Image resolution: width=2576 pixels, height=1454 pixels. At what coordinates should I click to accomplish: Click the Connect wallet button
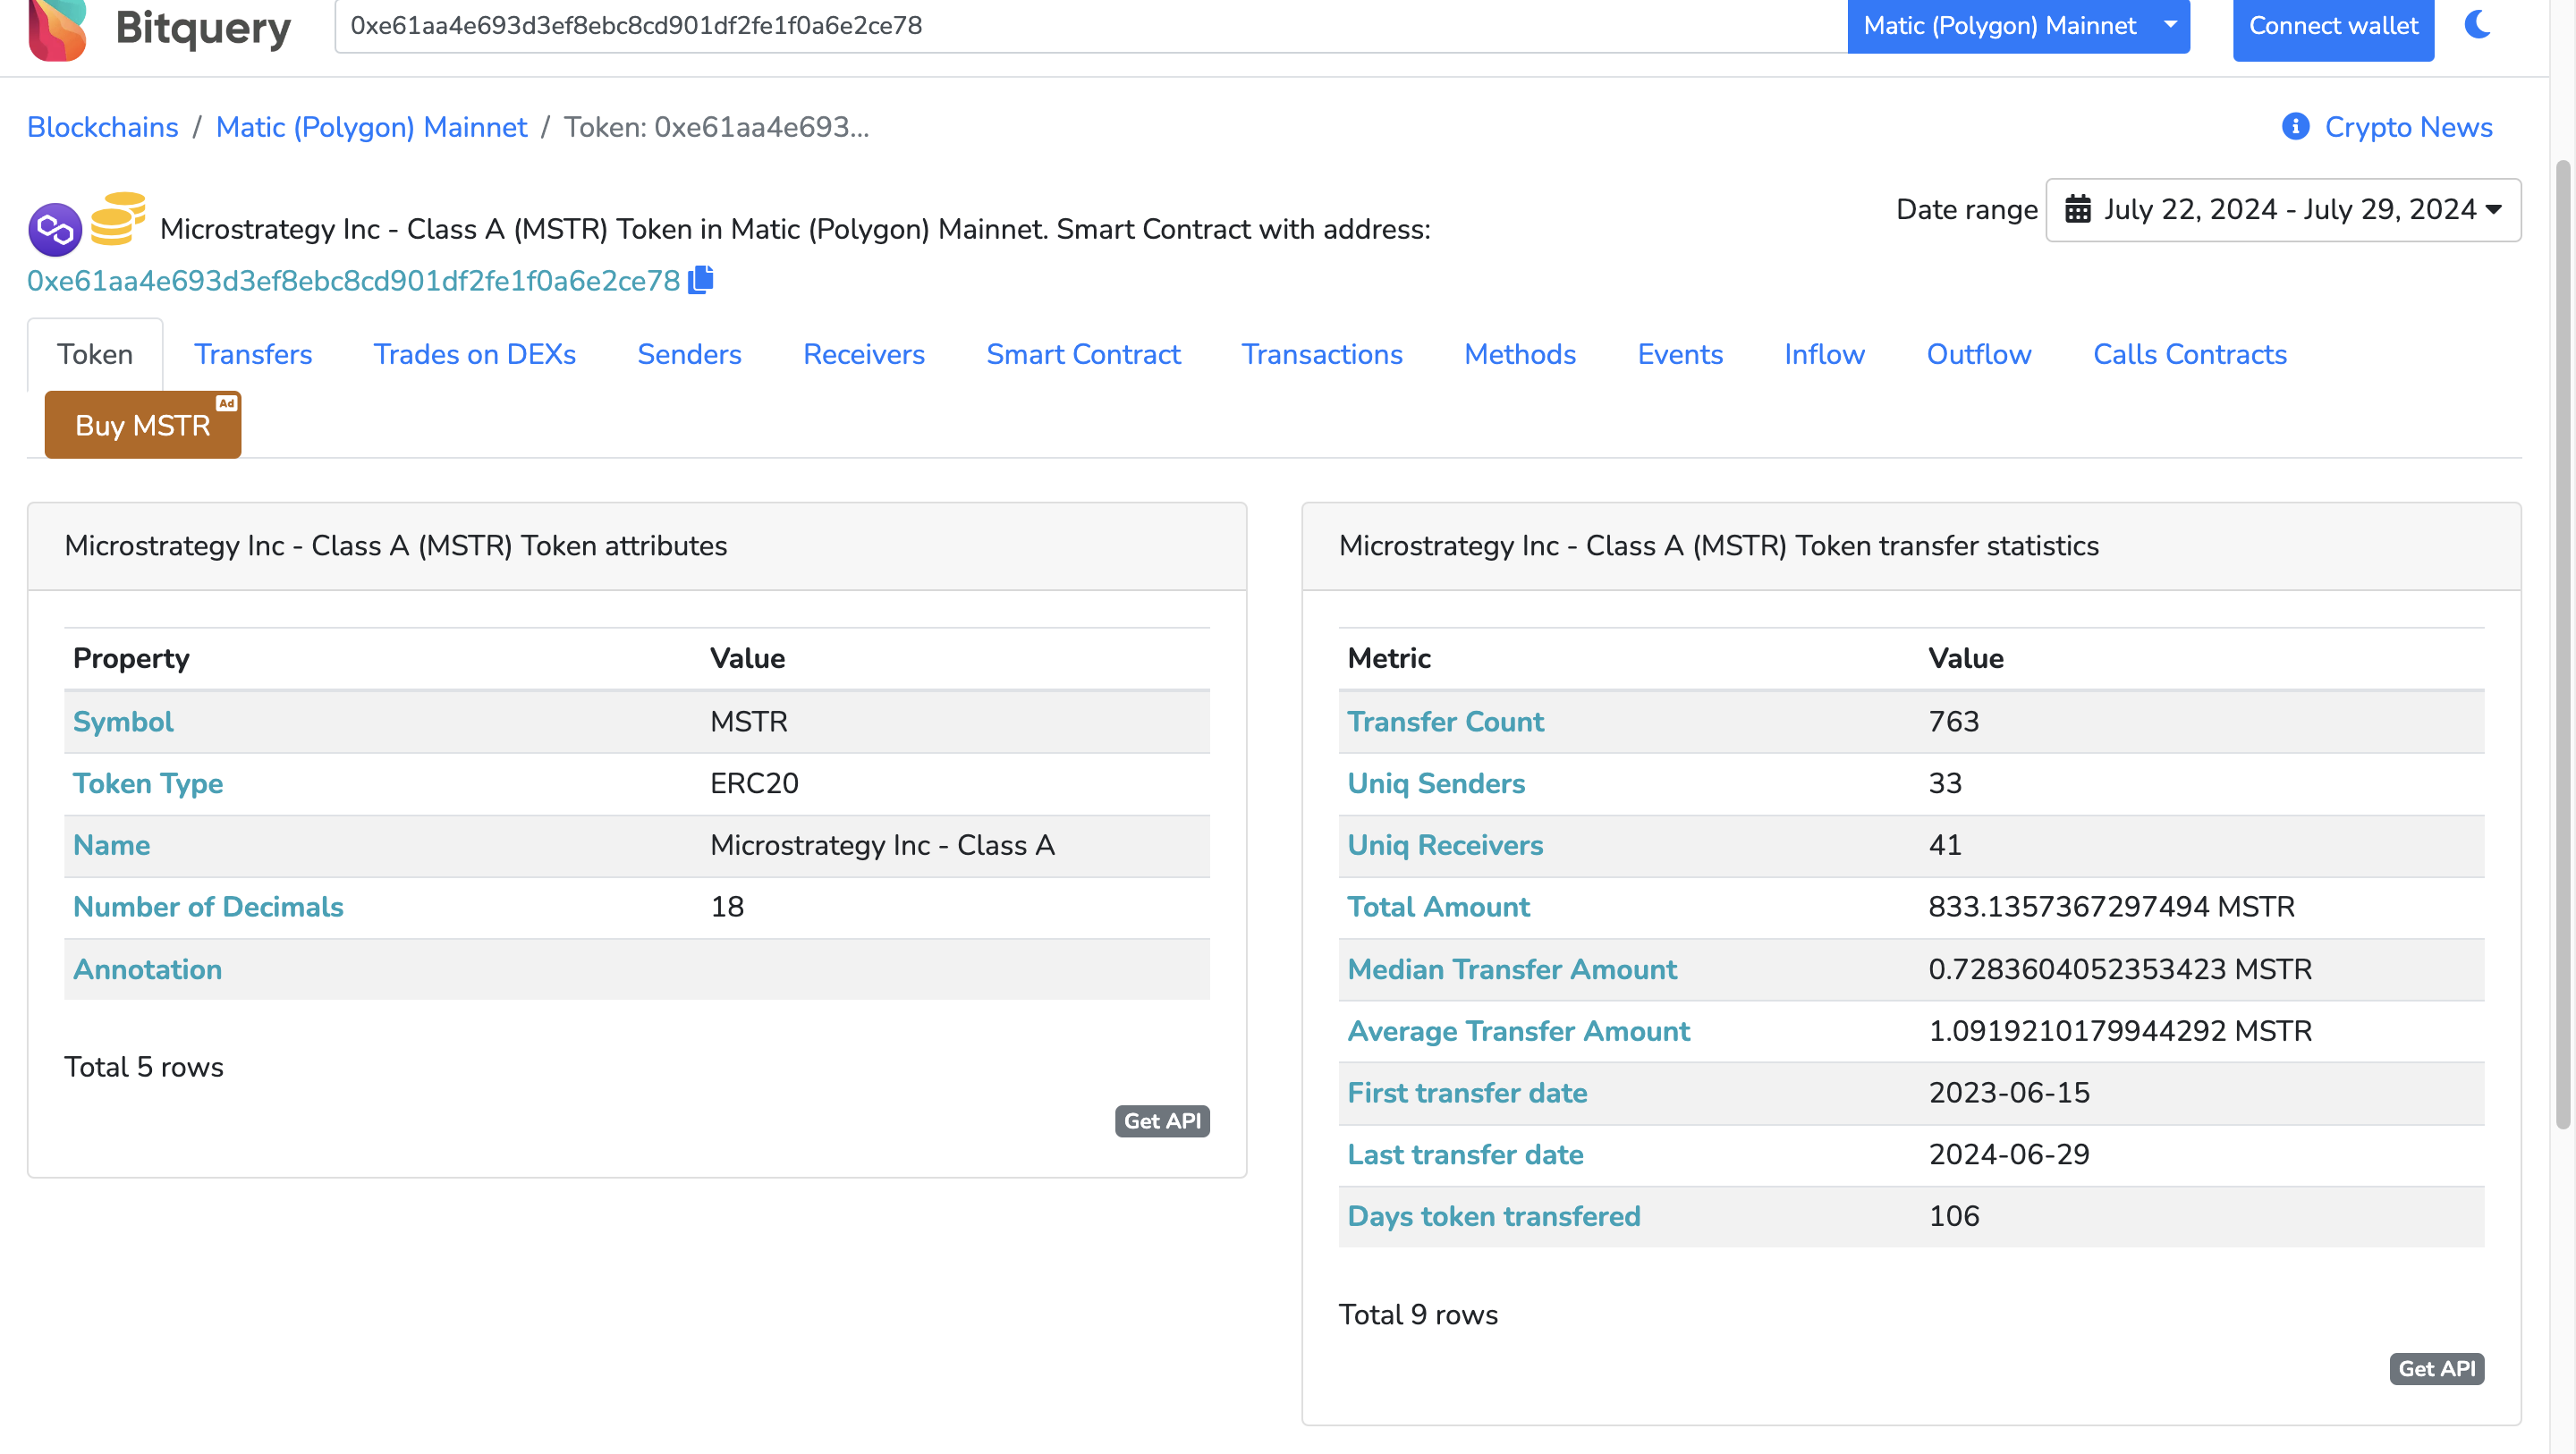(2333, 27)
